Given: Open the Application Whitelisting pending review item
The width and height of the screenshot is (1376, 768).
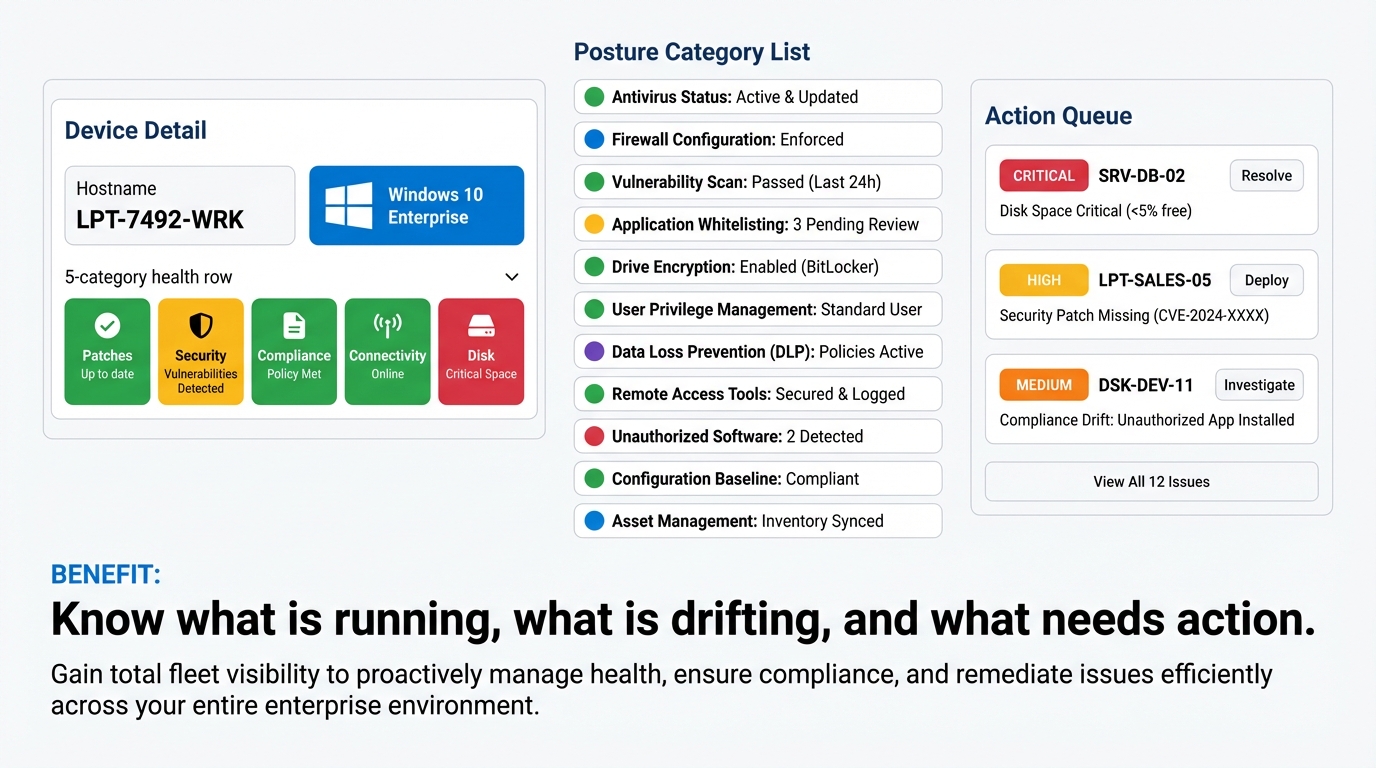Looking at the screenshot, I should (x=757, y=224).
